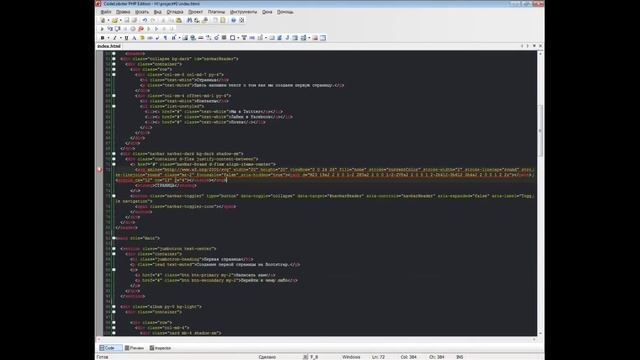
Task: Open the Open-folder dropdown arrow
Action: (120, 20)
